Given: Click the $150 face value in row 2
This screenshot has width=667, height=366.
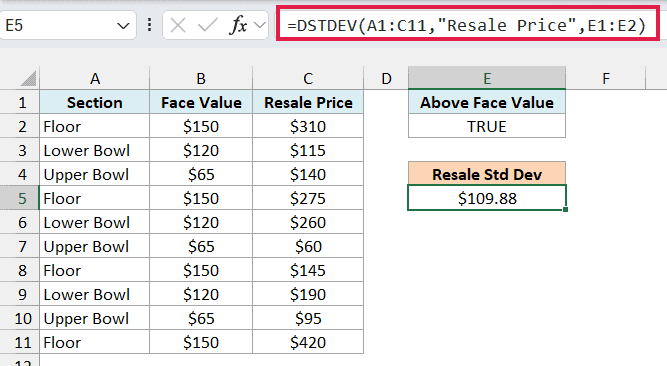Looking at the screenshot, I should point(201,126).
